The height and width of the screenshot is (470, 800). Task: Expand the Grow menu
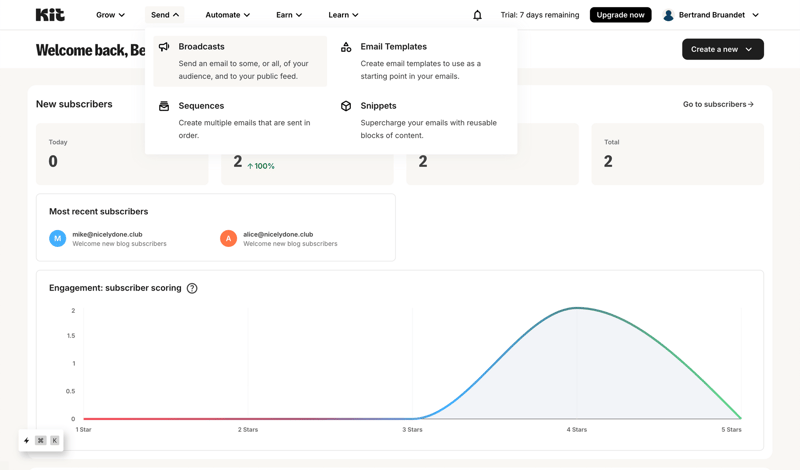(x=110, y=15)
